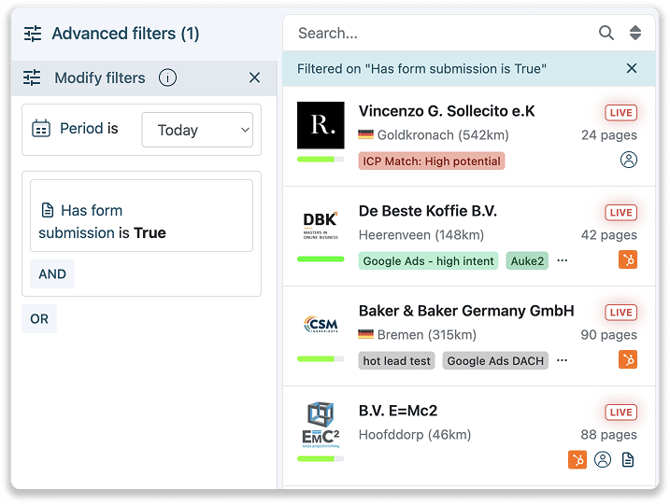The height and width of the screenshot is (504, 670).
Task: Open the Period dropdown set to Today
Action: (x=197, y=130)
